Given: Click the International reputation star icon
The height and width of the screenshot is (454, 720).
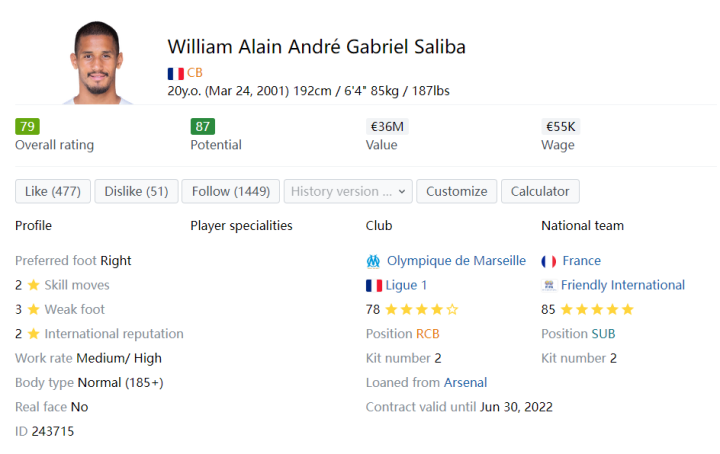Looking at the screenshot, I should click(33, 334).
